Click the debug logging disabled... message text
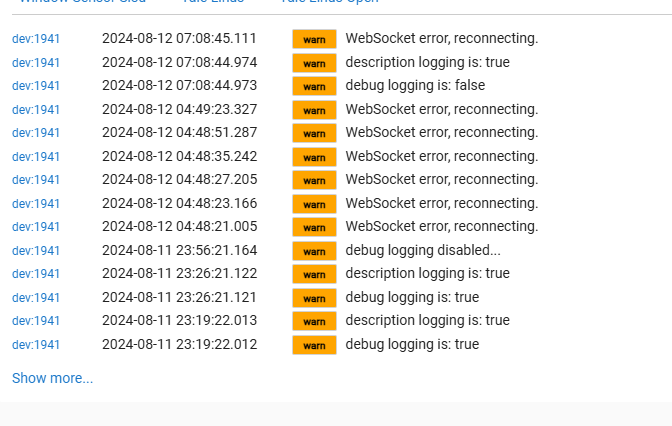The image size is (672, 426). [423, 250]
